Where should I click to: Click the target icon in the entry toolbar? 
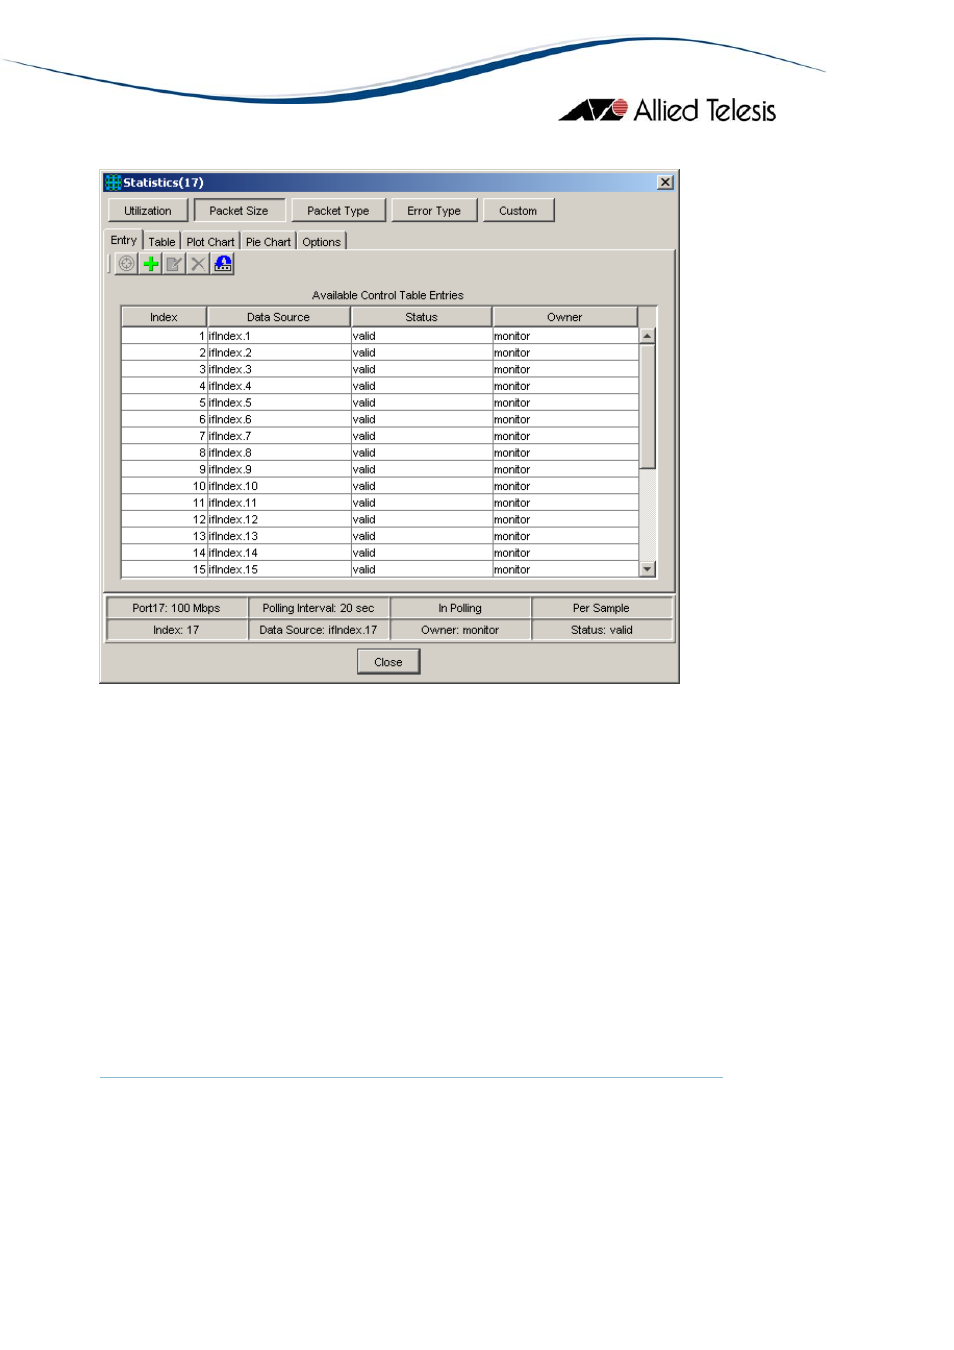127,264
